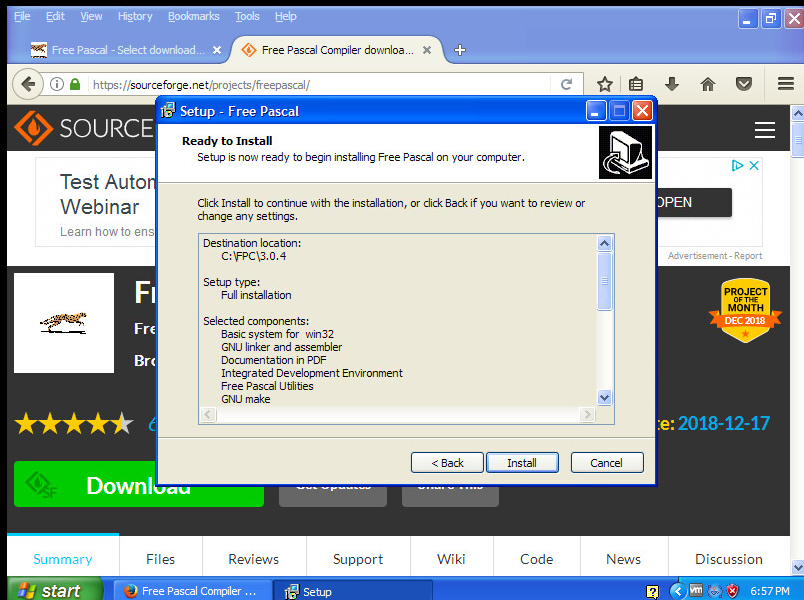Open a new tab with plus icon
Image resolution: width=804 pixels, height=600 pixels.
[460, 50]
